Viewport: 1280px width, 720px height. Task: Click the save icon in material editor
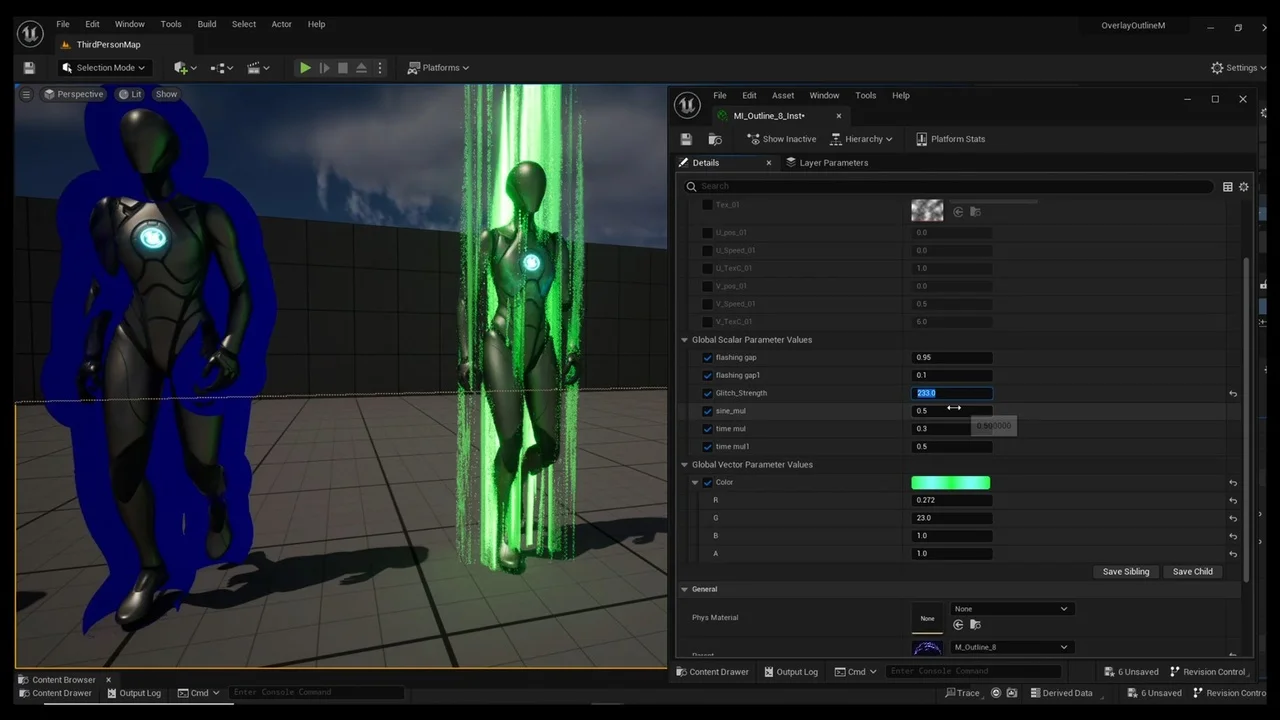coord(686,139)
